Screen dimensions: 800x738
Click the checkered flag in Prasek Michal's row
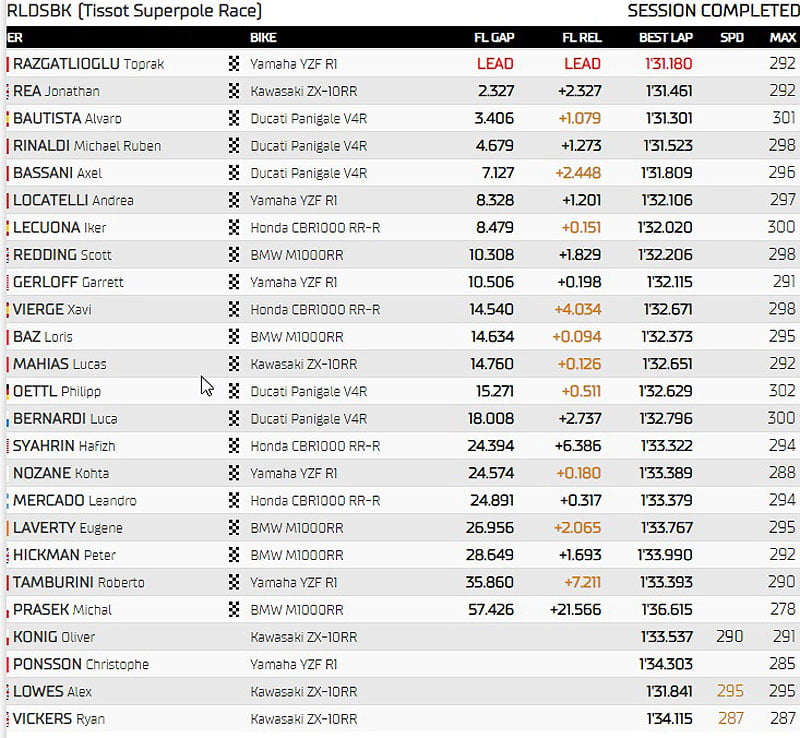coord(234,609)
